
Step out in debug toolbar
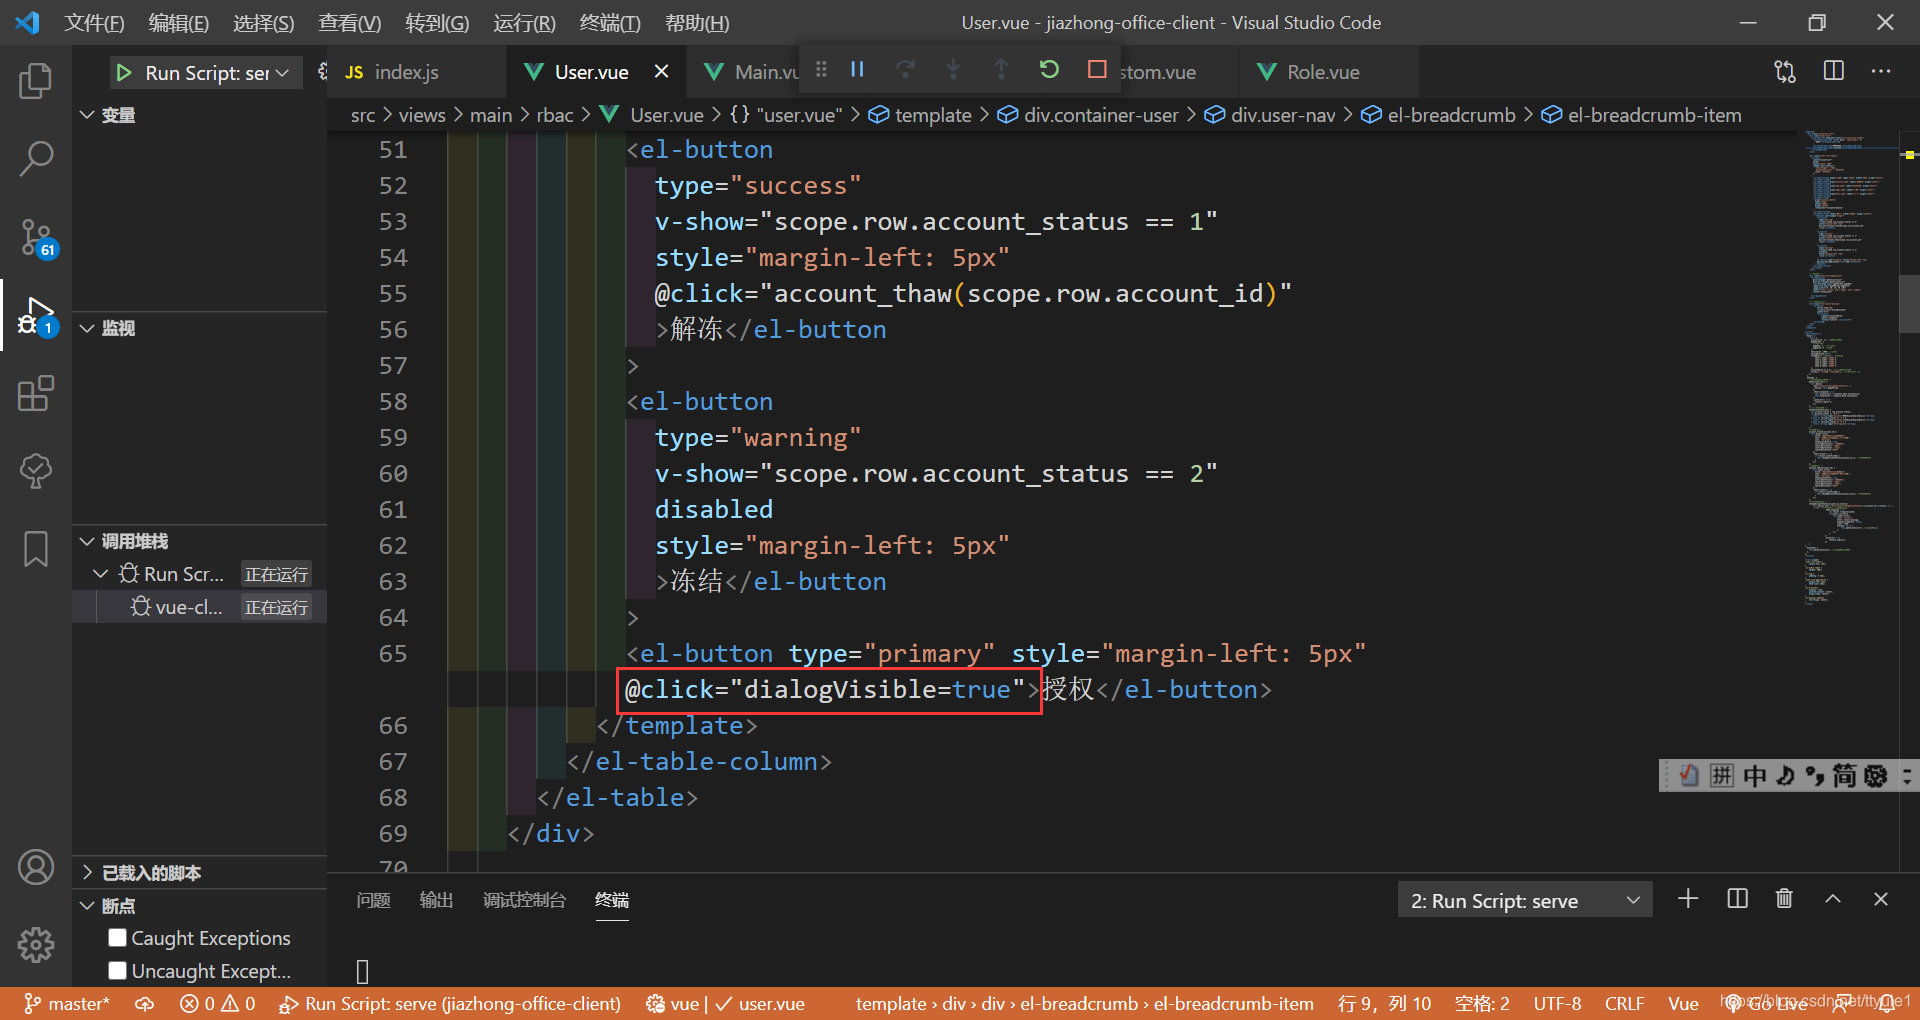point(1001,69)
